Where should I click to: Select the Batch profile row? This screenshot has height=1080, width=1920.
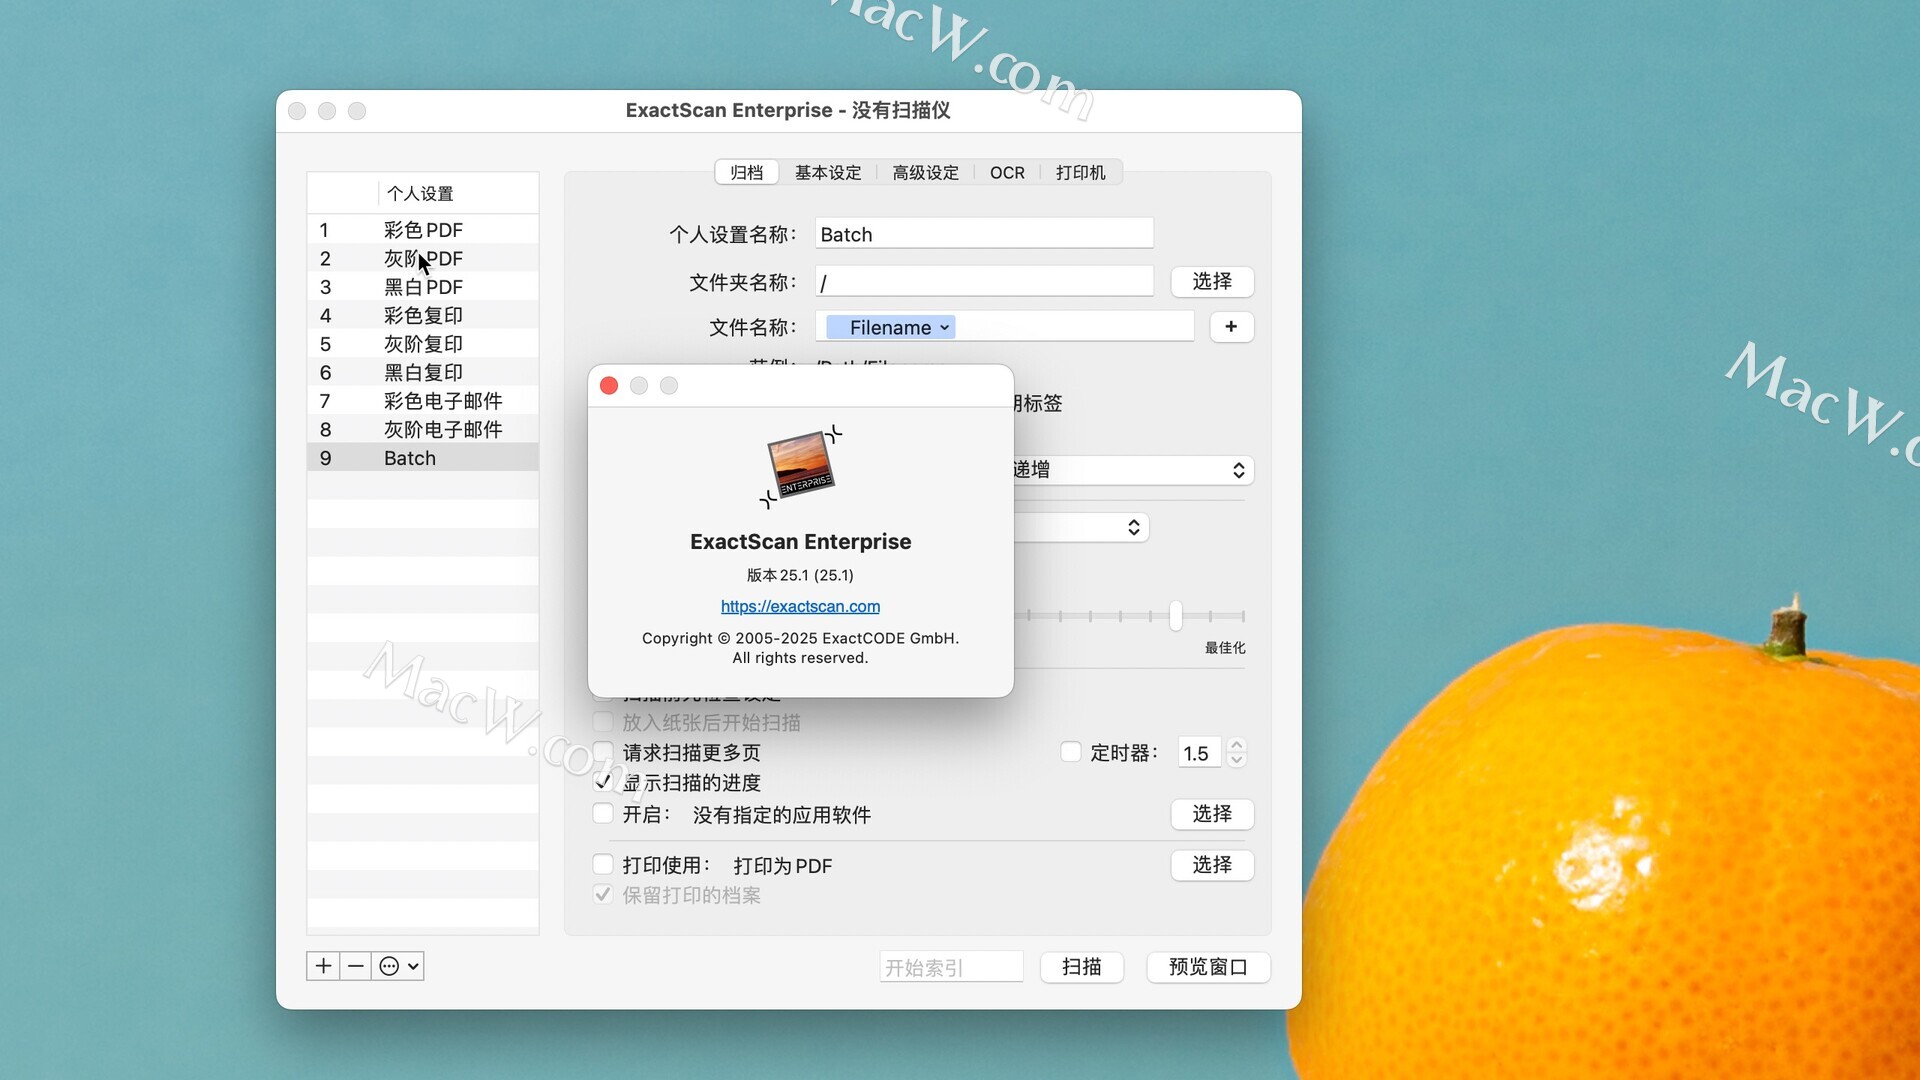coord(423,458)
